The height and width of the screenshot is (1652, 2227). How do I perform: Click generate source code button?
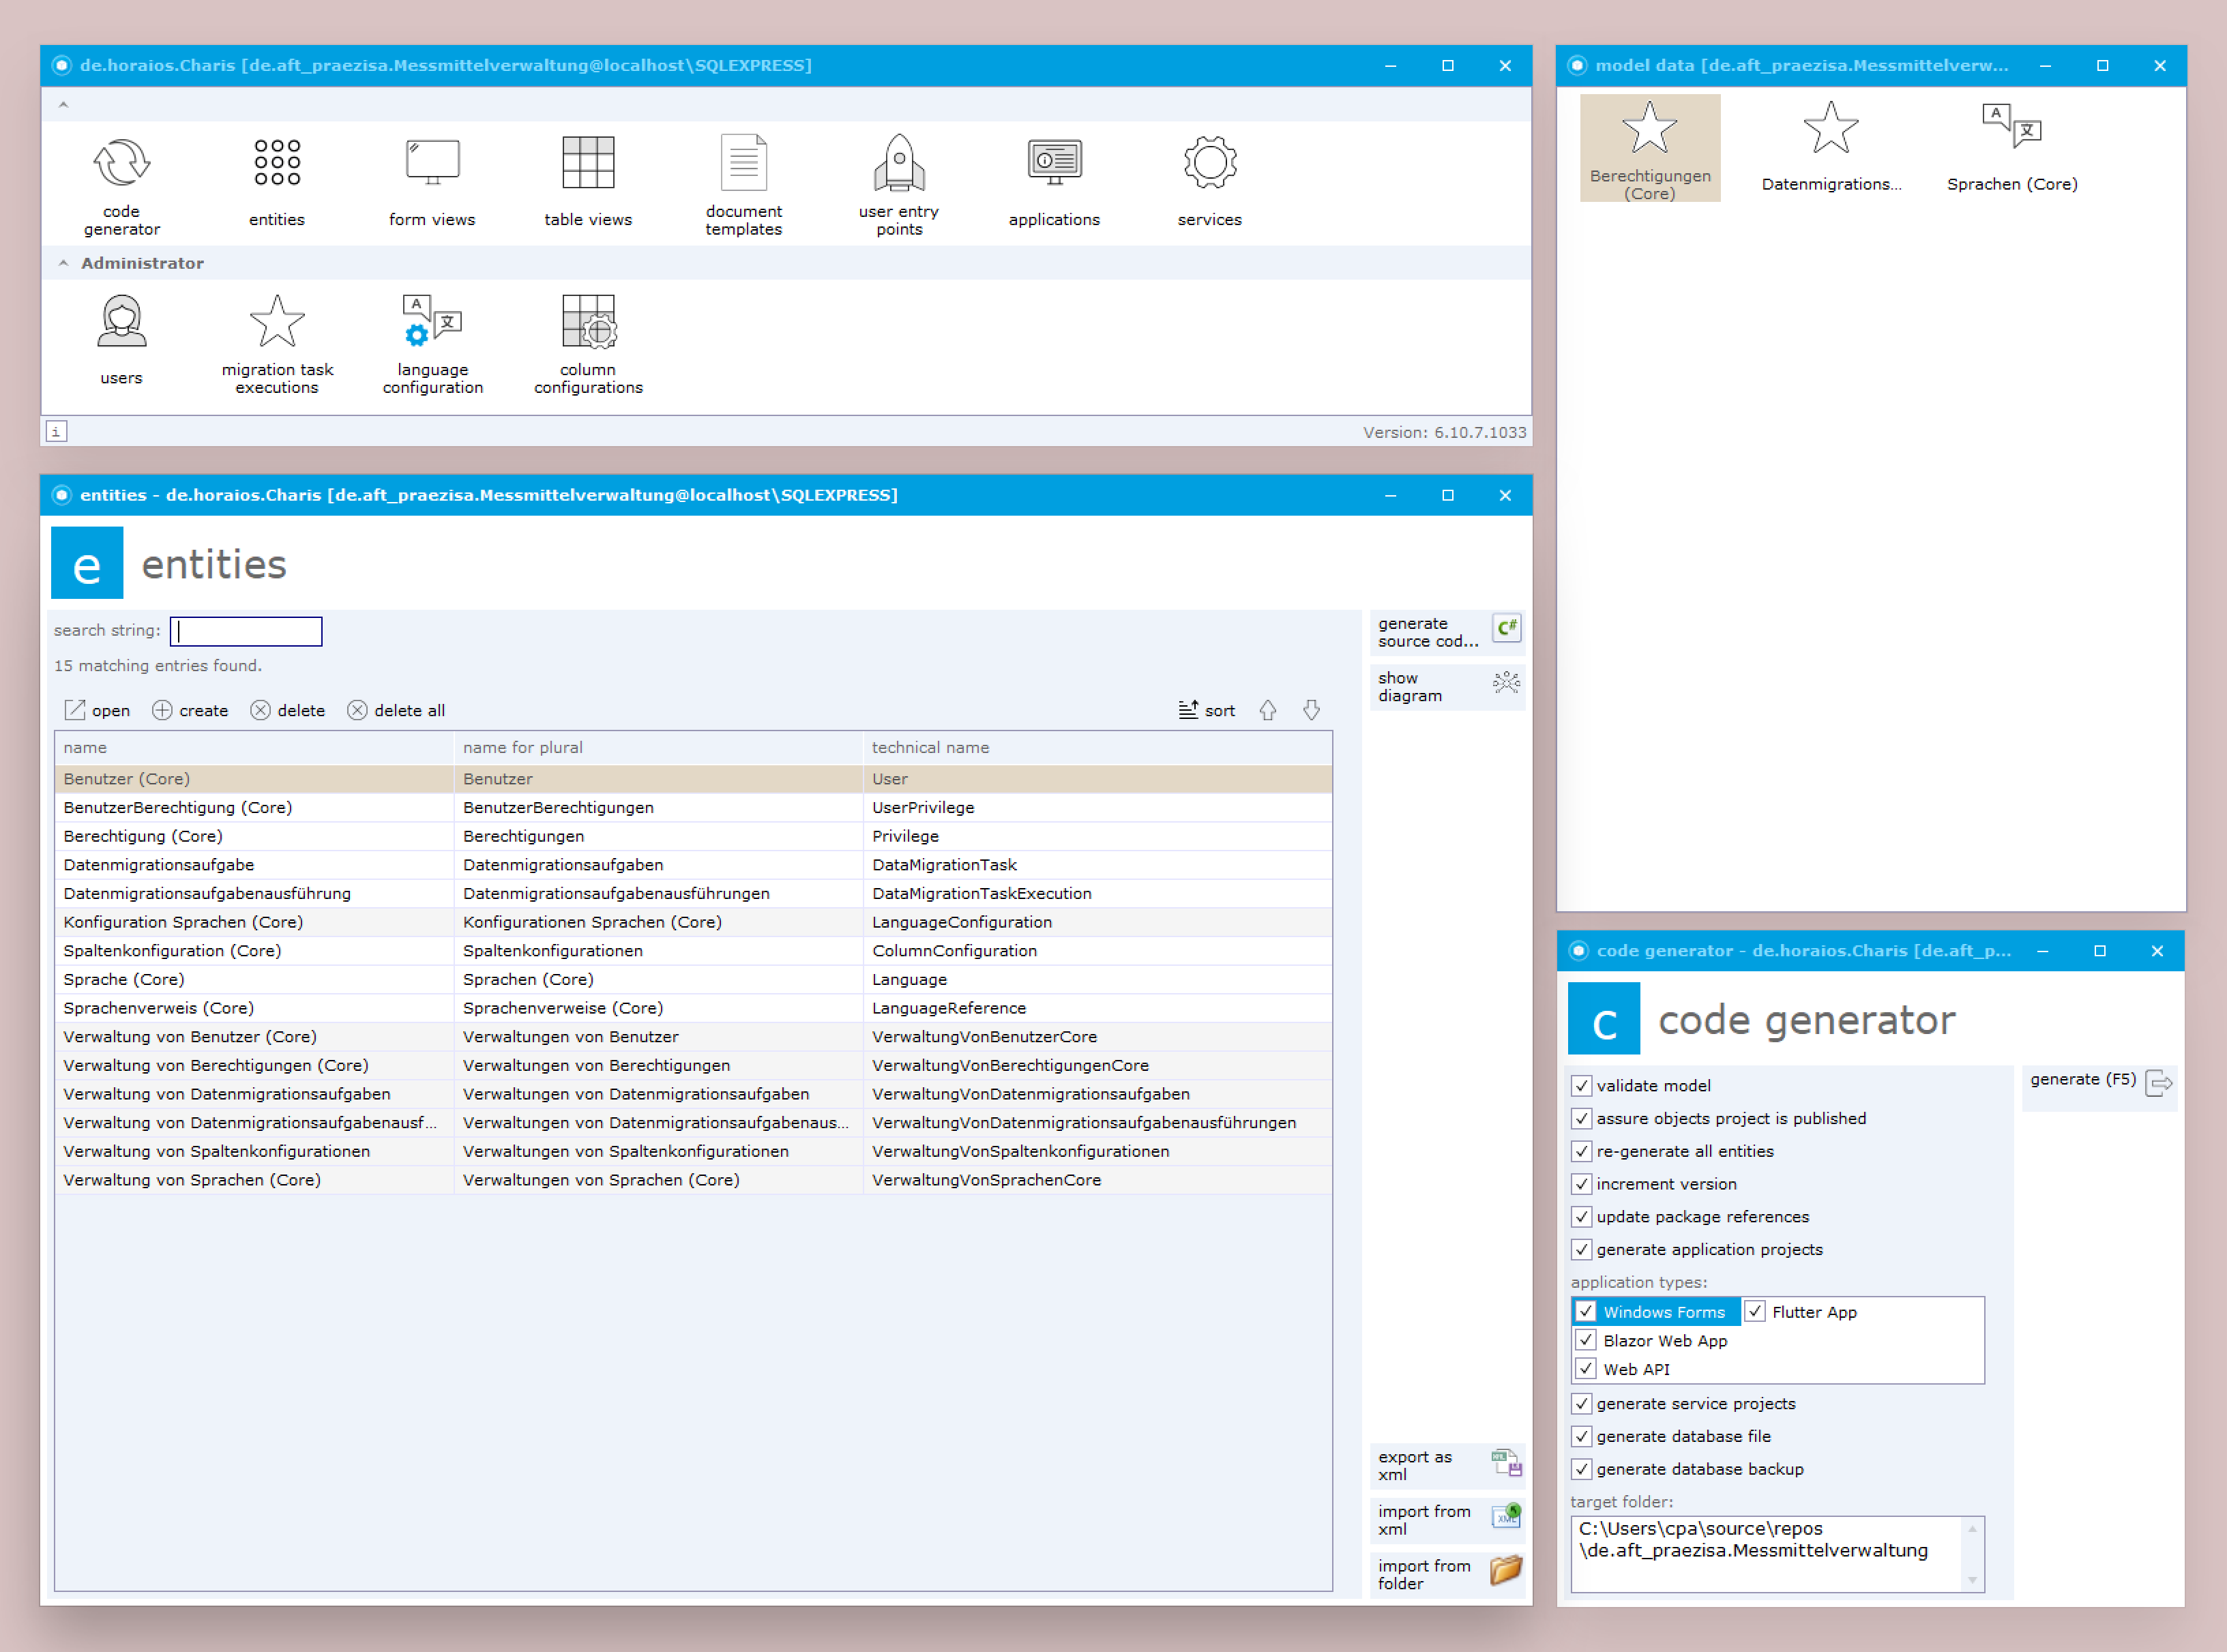pos(1447,632)
